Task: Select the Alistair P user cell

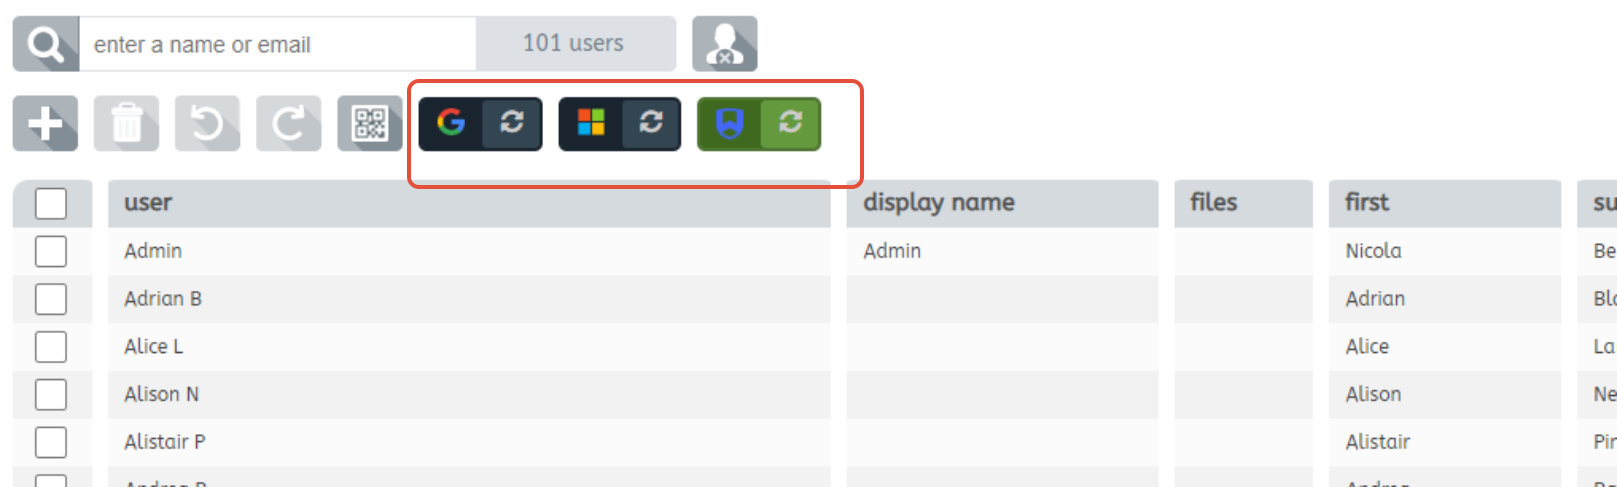Action: pyautogui.click(x=469, y=442)
